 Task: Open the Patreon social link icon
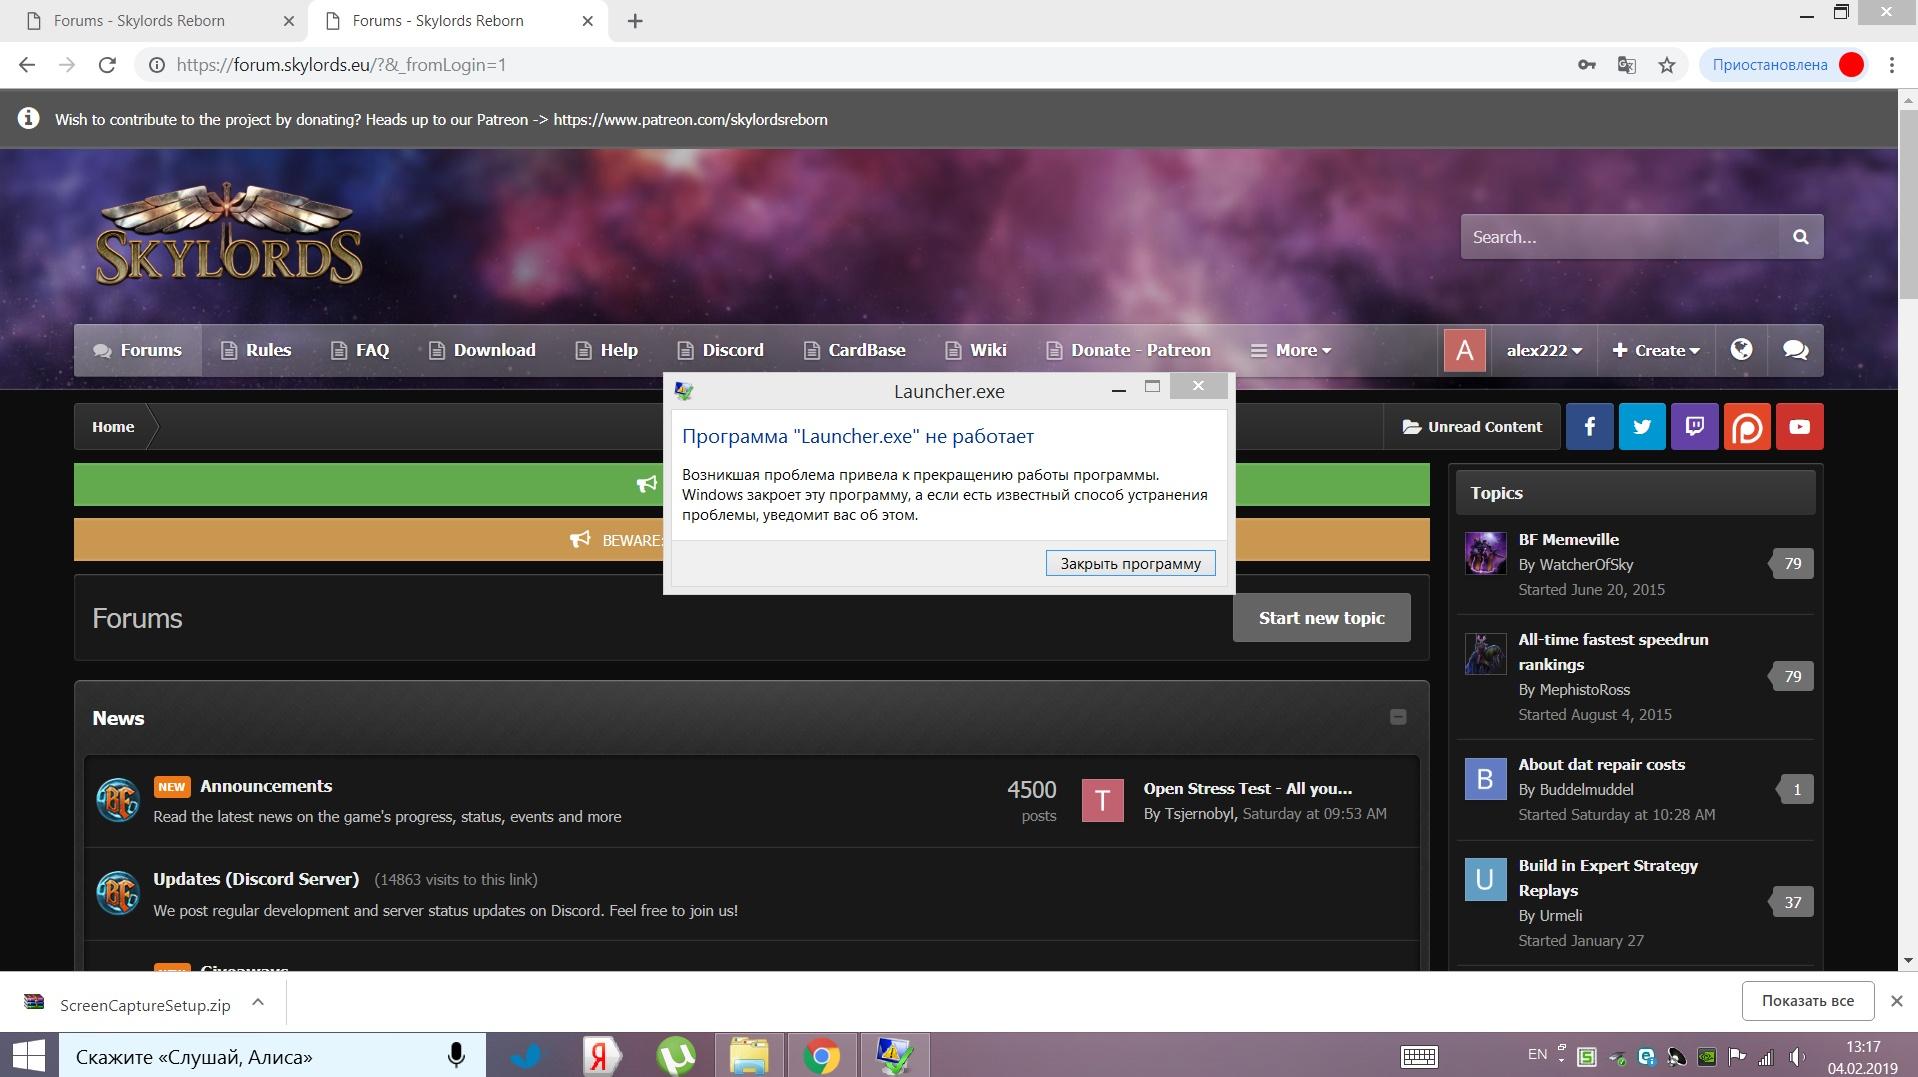(x=1747, y=427)
